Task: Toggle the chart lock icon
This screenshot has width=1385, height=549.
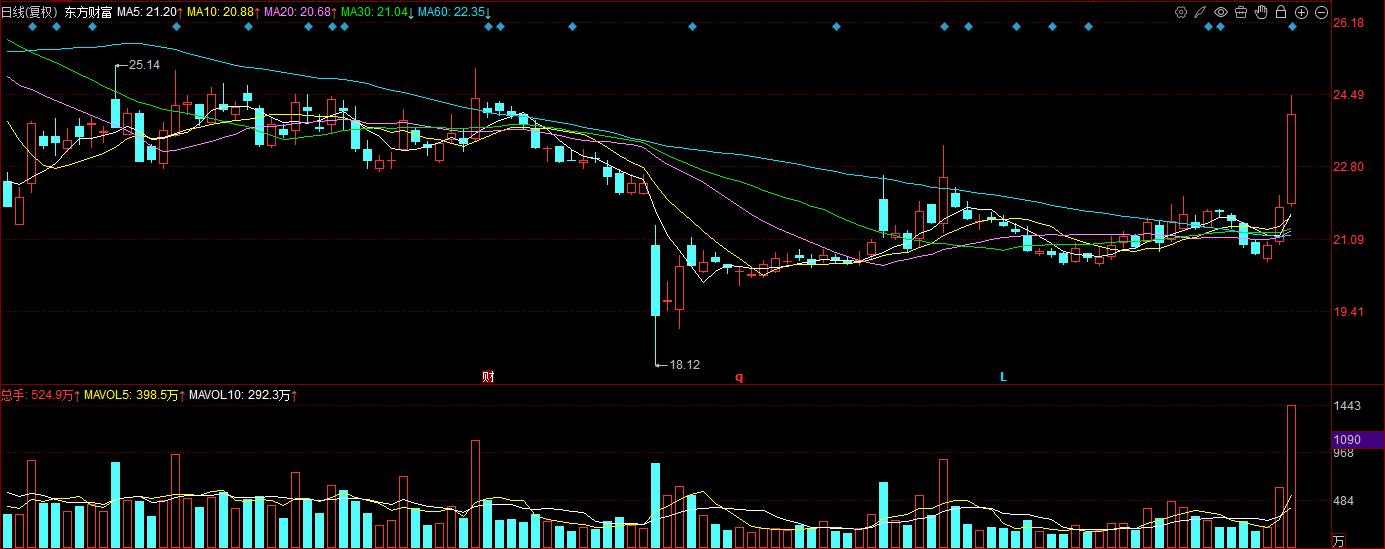Action: (1281, 12)
